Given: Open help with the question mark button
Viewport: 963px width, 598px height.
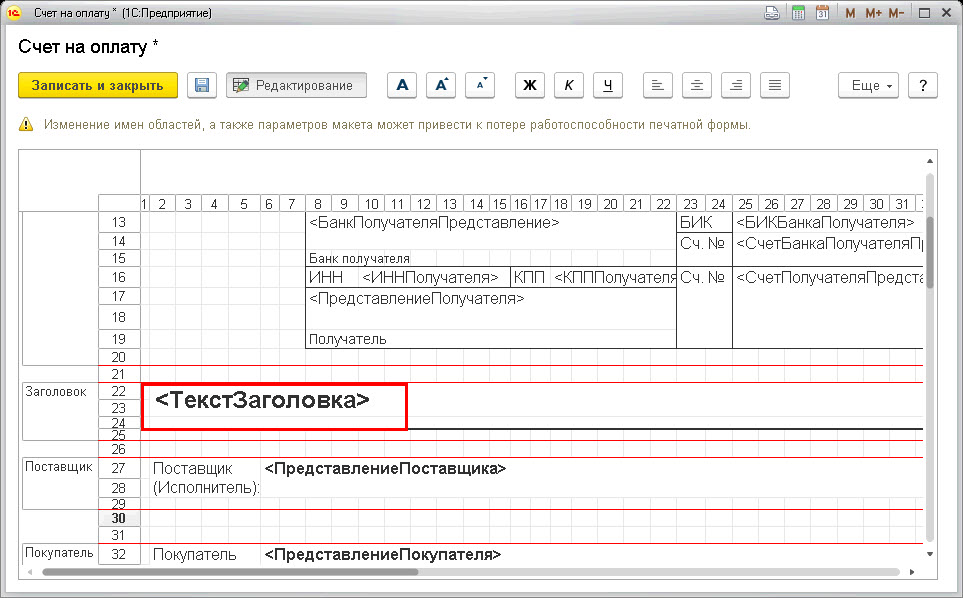Looking at the screenshot, I should tap(923, 85).
